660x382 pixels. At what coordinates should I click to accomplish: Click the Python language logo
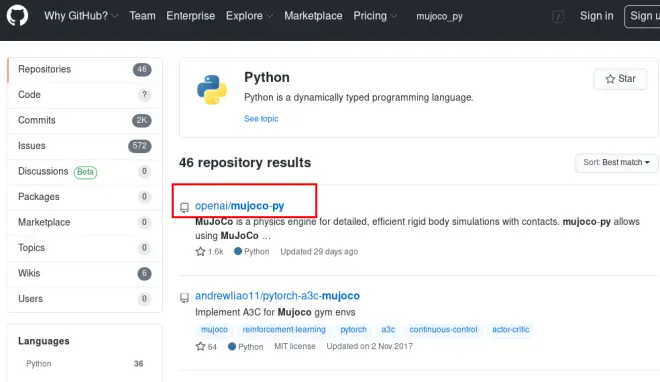(x=212, y=90)
